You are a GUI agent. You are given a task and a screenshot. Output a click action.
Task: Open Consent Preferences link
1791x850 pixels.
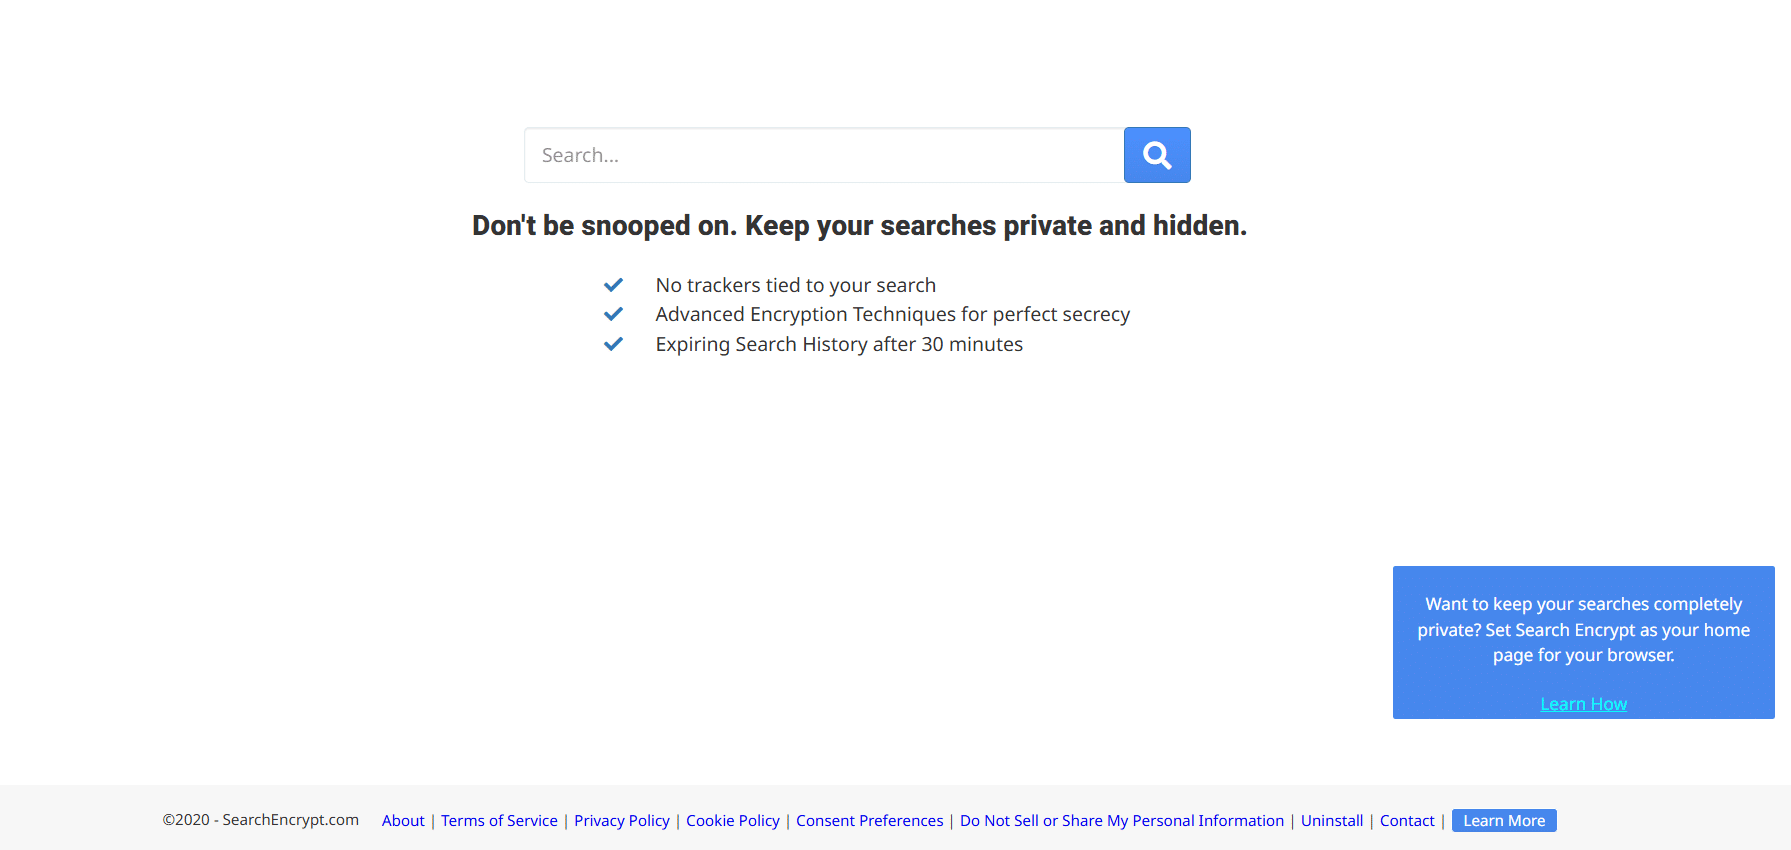(870, 821)
